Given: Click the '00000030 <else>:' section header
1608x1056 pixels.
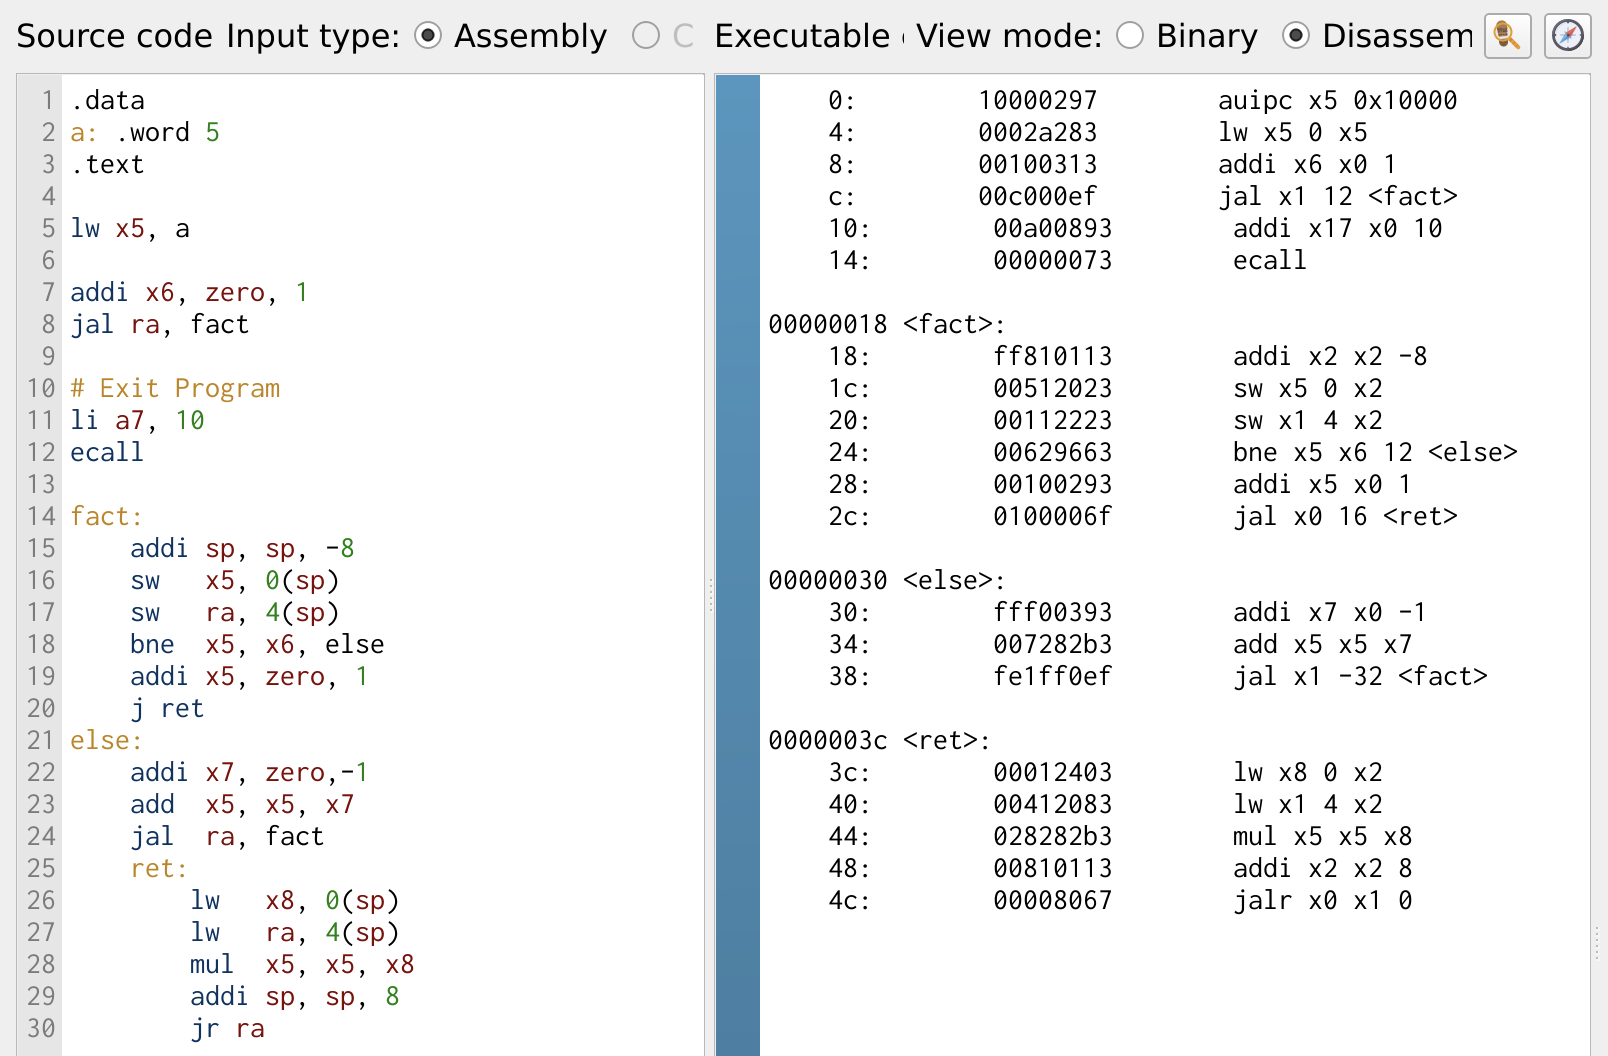Looking at the screenshot, I should (887, 580).
